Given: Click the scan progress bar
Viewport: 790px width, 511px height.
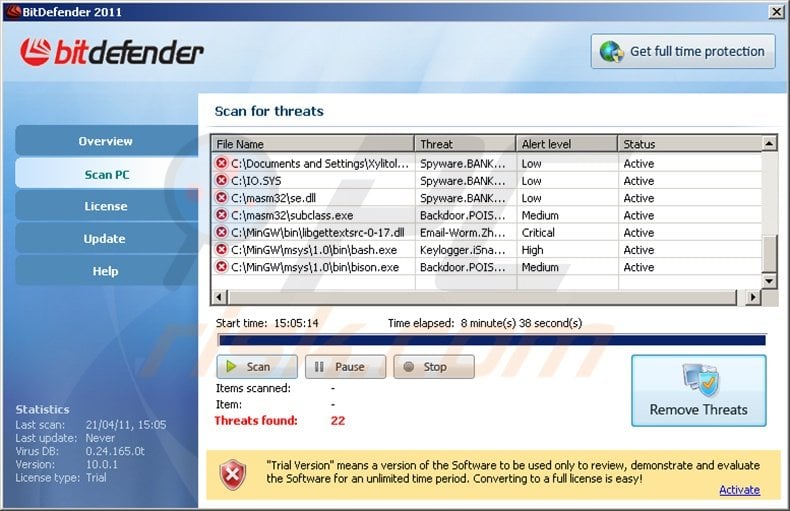Looking at the screenshot, I should pyautogui.click(x=491, y=340).
